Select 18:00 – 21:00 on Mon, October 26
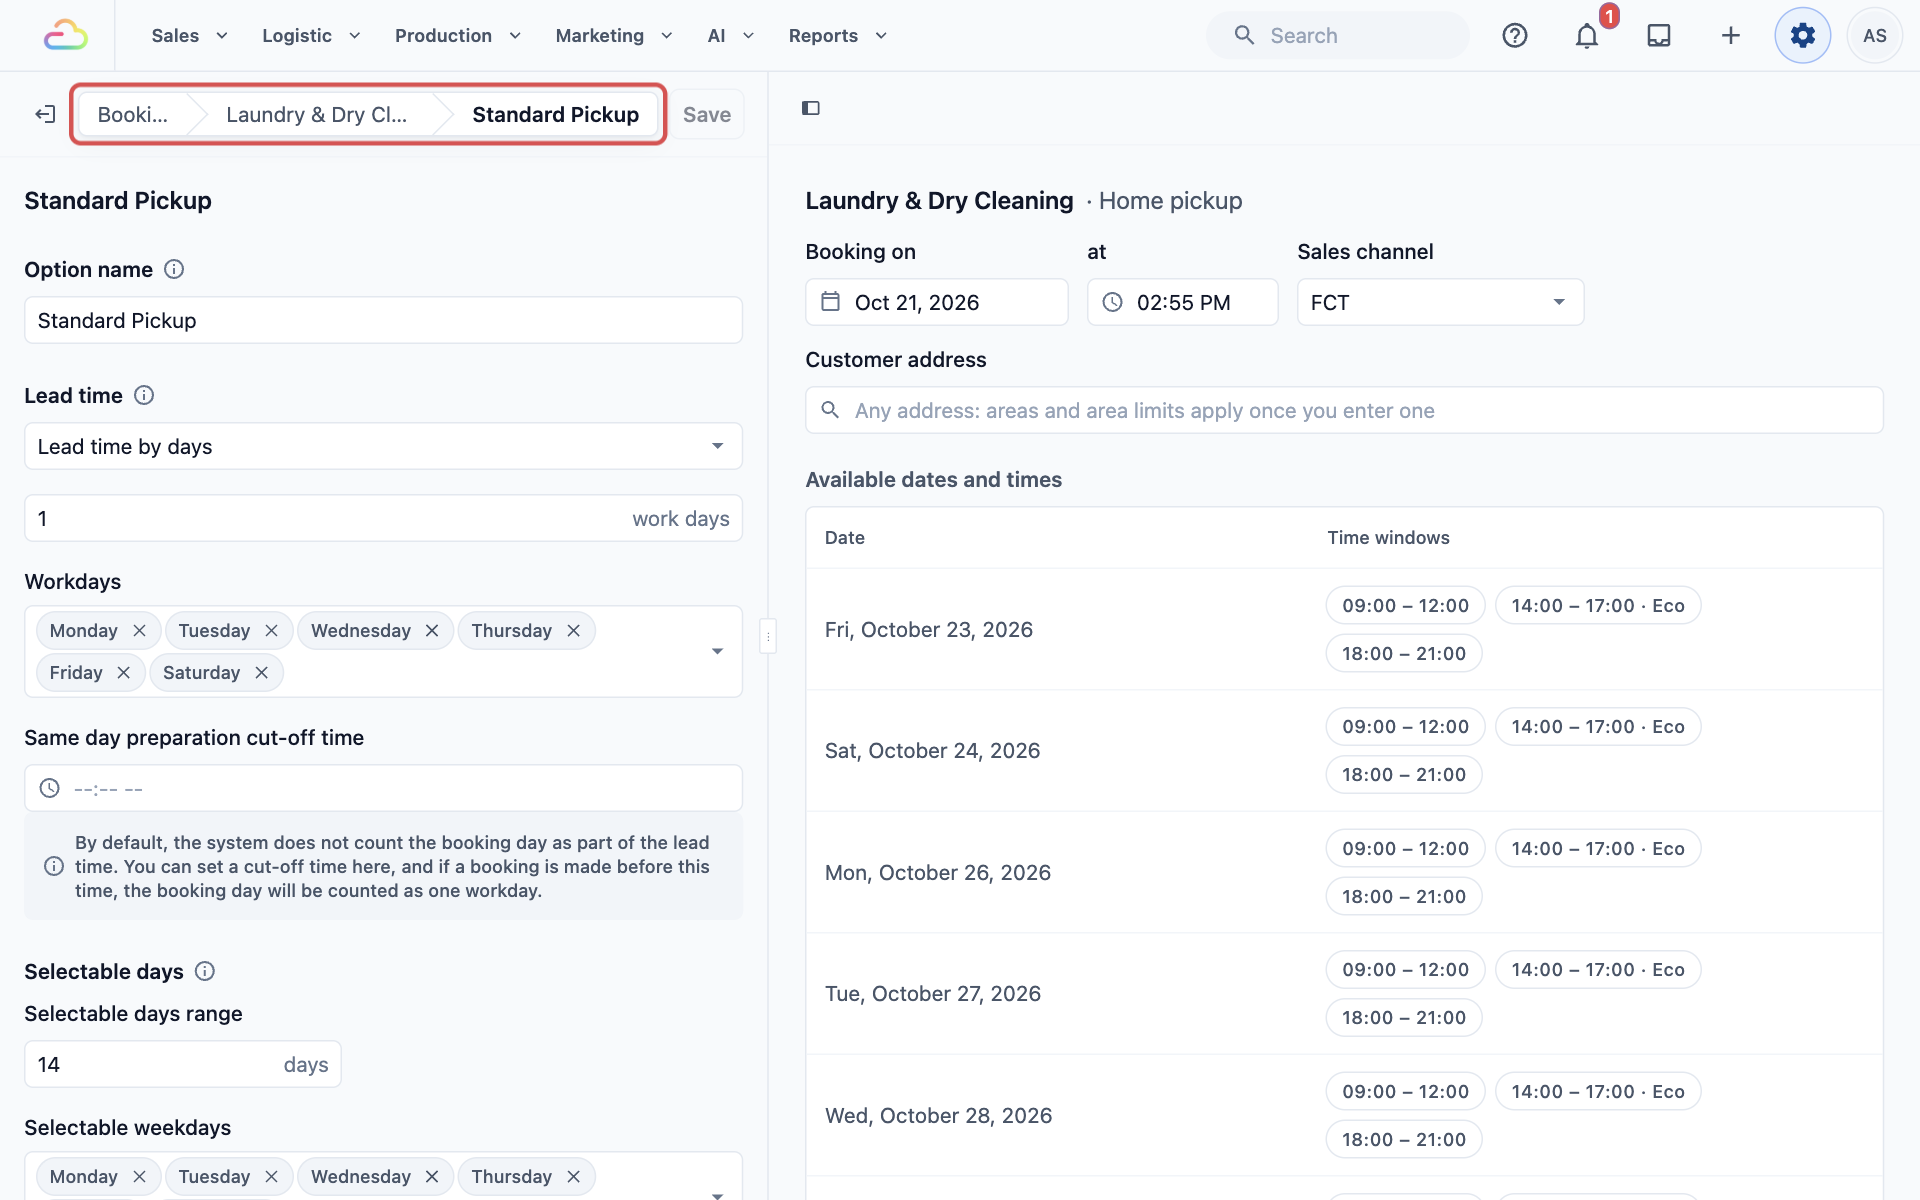The width and height of the screenshot is (1920, 1200). click(x=1404, y=897)
